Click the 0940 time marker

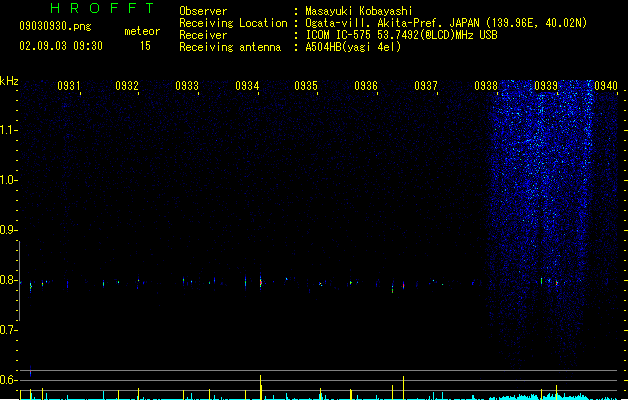coord(606,86)
